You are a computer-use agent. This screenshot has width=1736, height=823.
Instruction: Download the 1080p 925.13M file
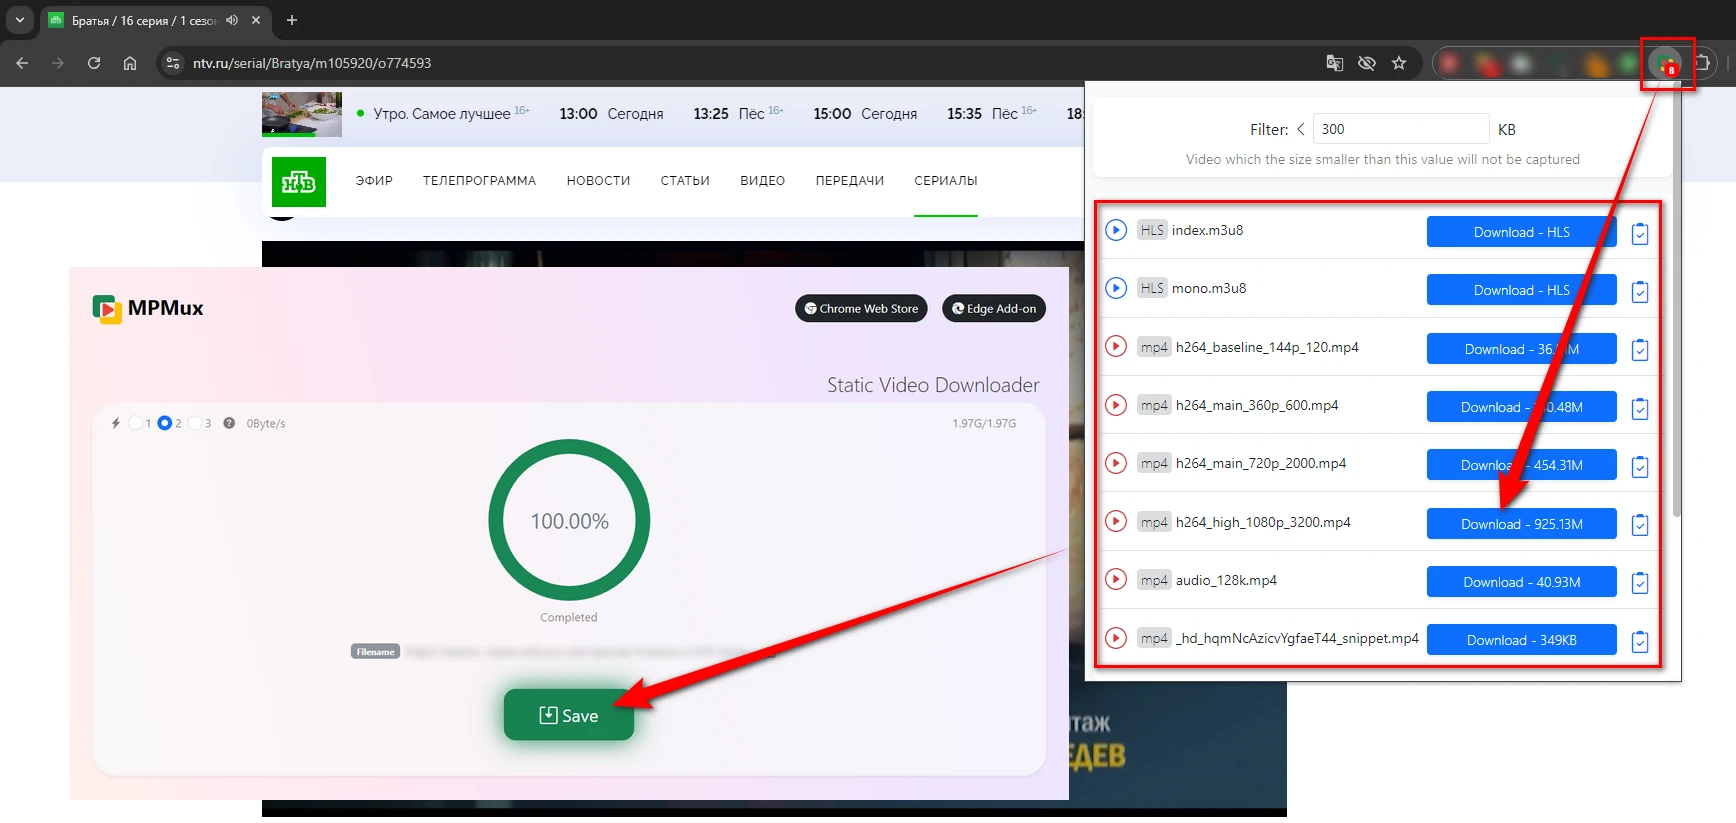(x=1521, y=524)
